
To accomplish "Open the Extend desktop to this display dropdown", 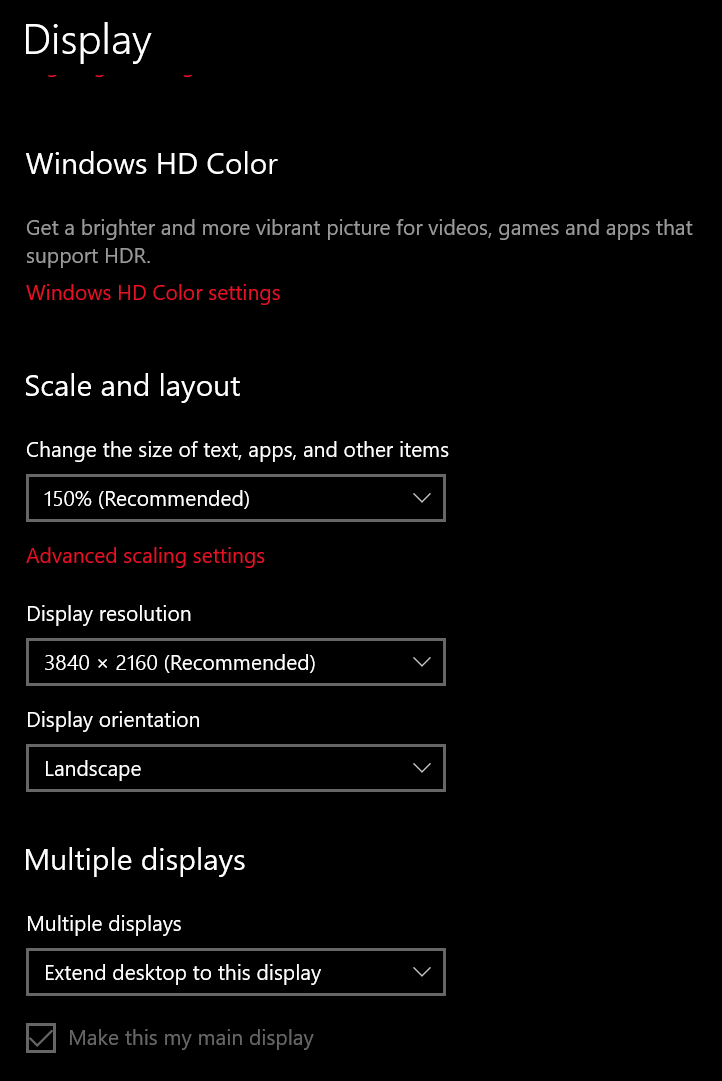I will coord(236,972).
